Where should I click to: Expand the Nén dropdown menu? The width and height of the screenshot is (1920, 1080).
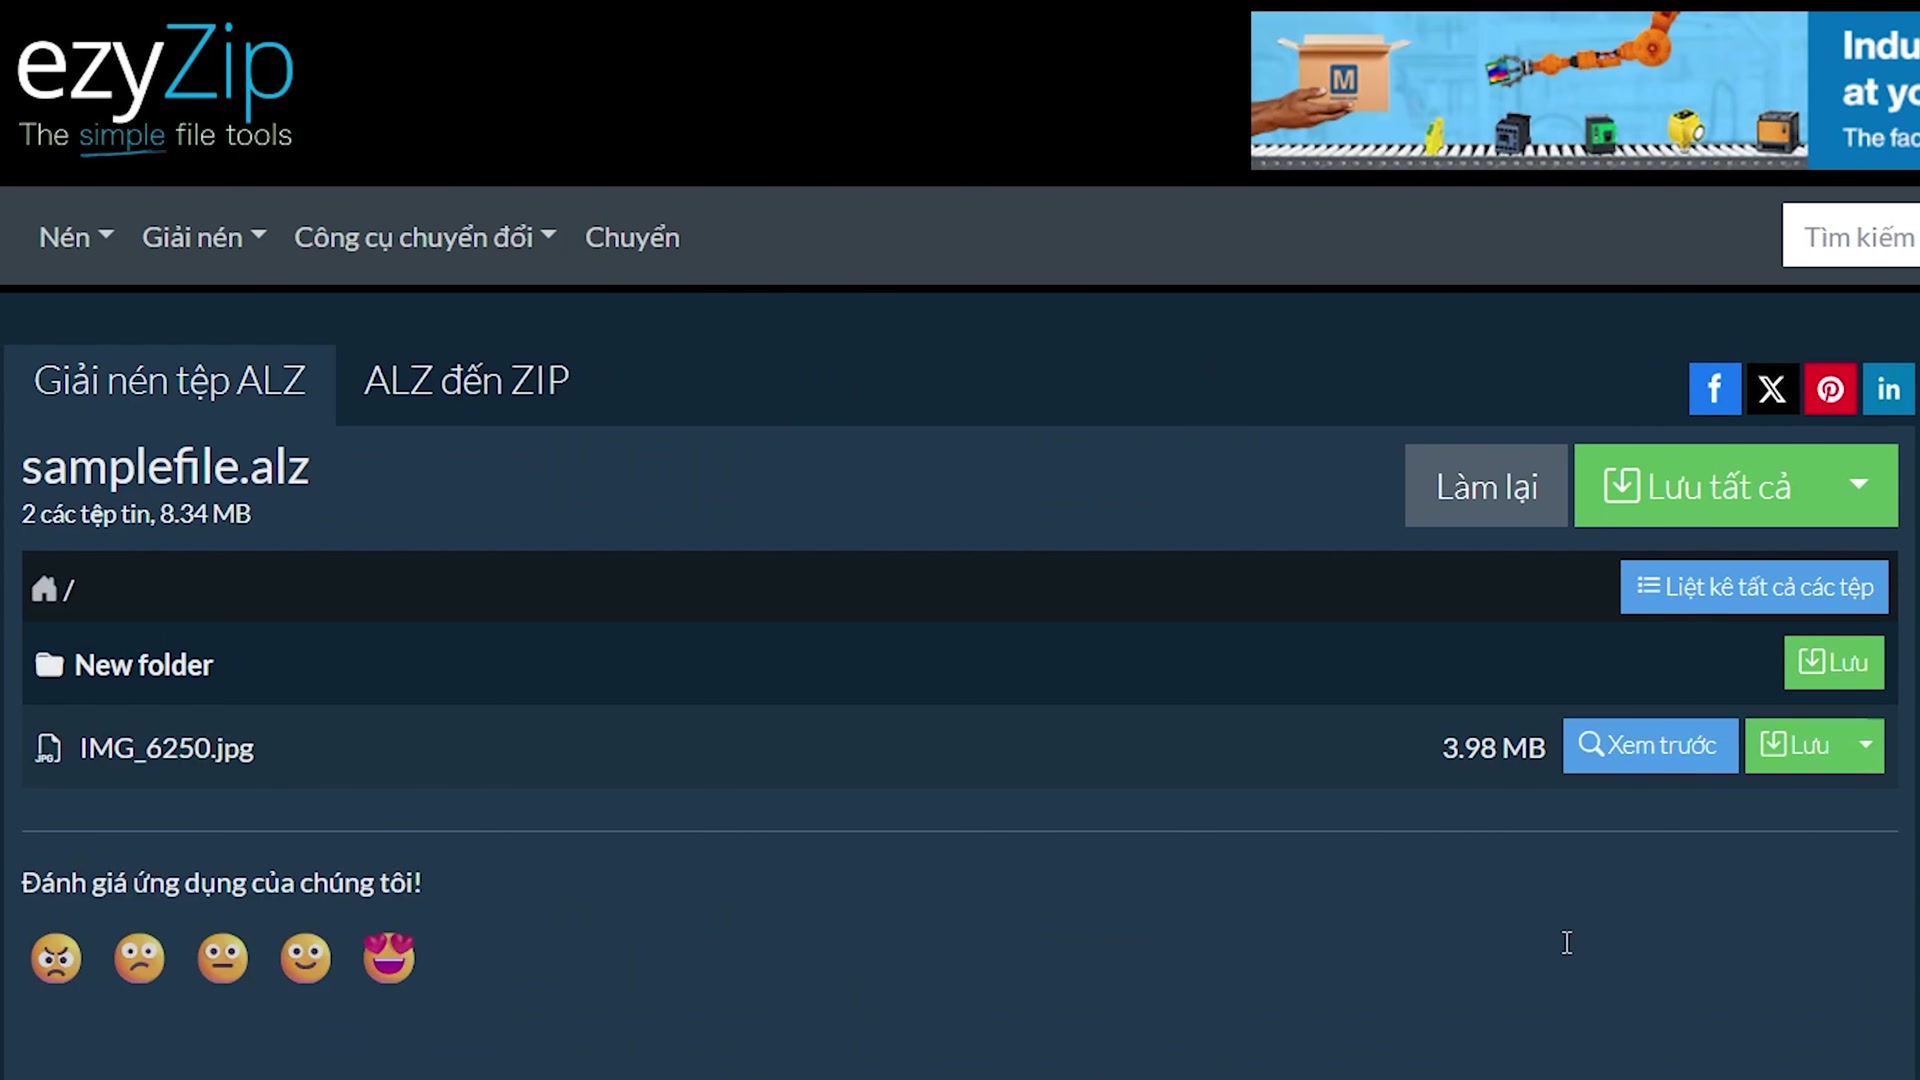(x=76, y=237)
